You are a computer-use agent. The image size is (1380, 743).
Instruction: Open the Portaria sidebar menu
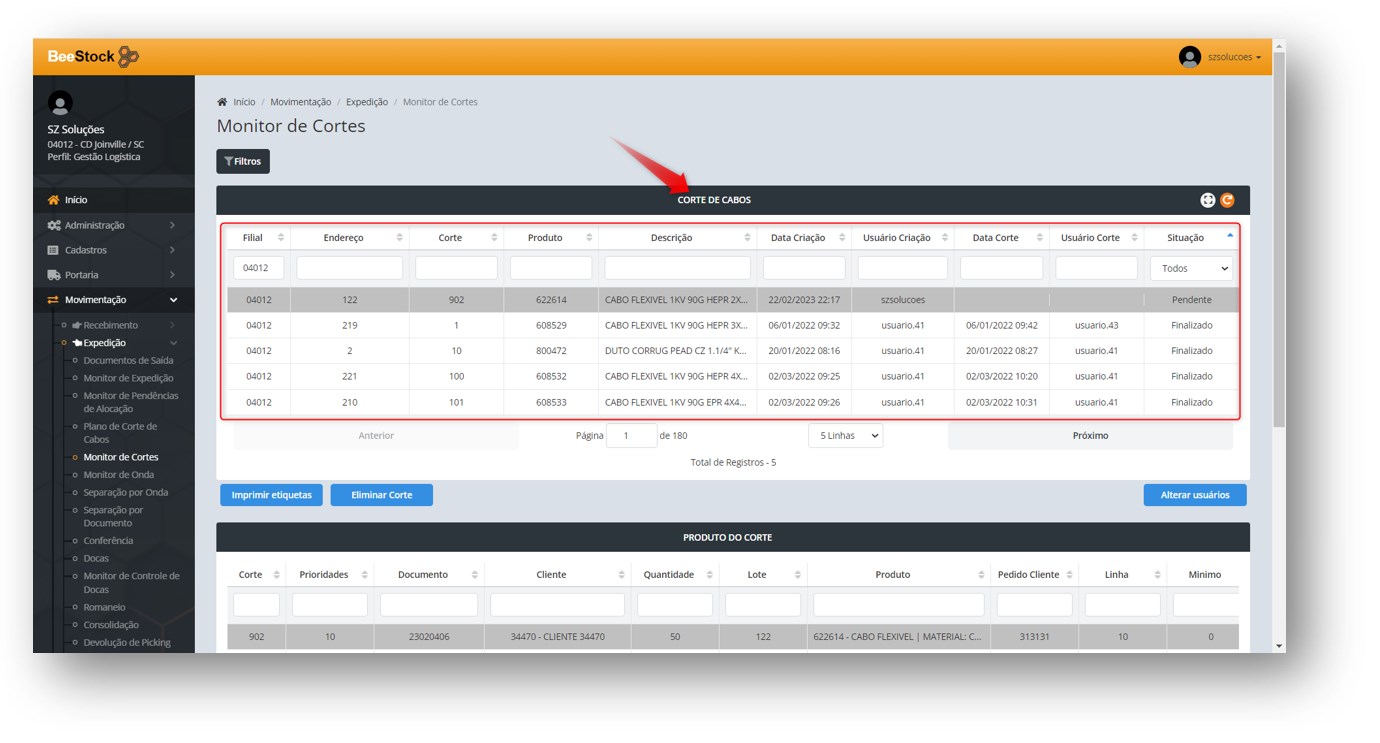(x=113, y=275)
